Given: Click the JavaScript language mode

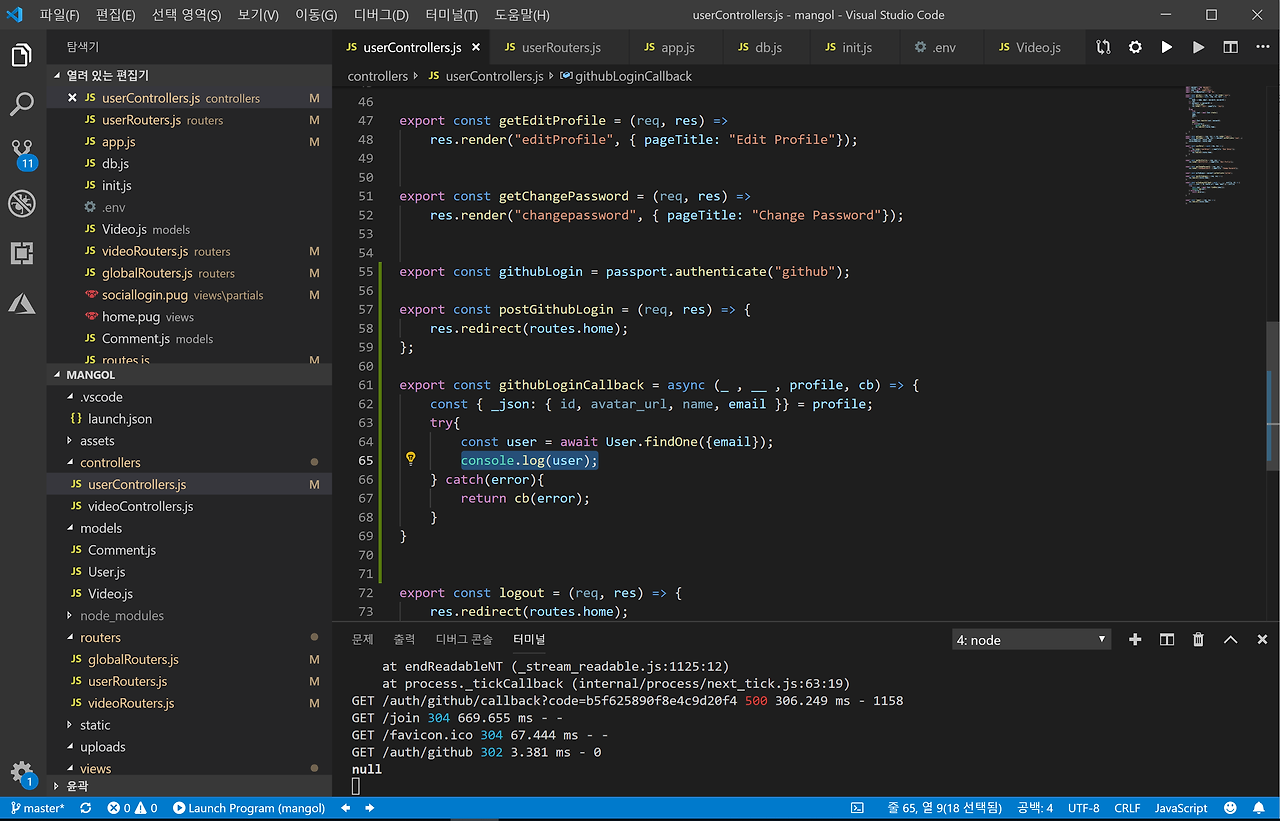Looking at the screenshot, I should 1181,808.
